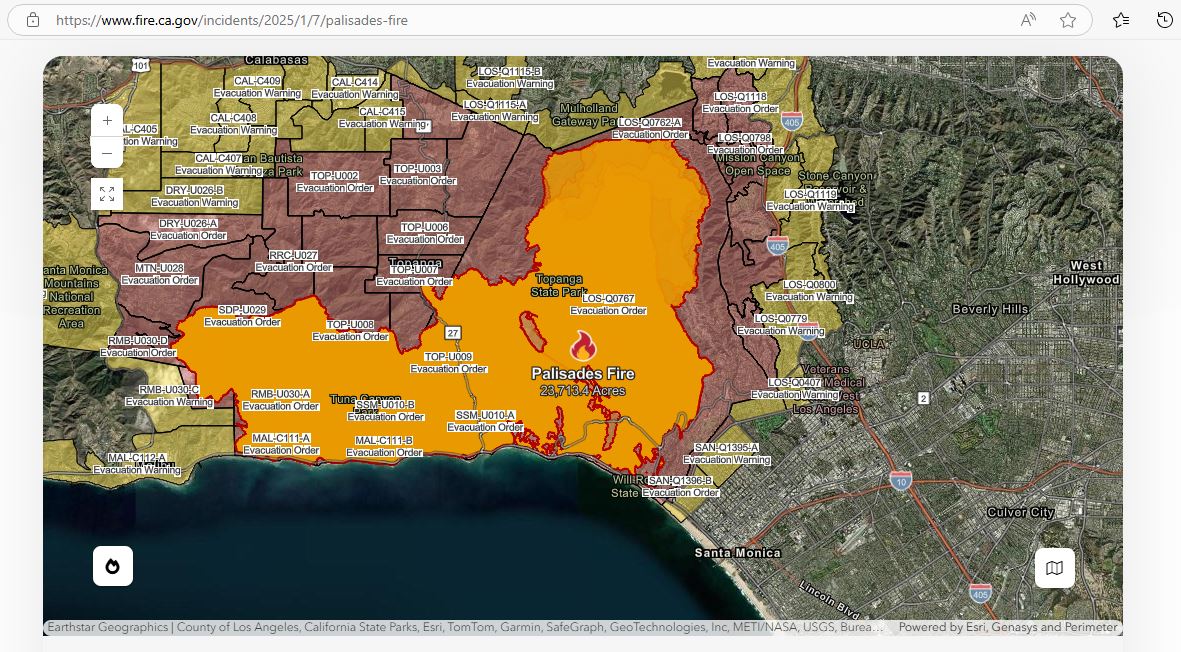The image size is (1181, 652).
Task: Select zone CAL-C415 Evacuation Warning
Action: pyautogui.click(x=382, y=117)
